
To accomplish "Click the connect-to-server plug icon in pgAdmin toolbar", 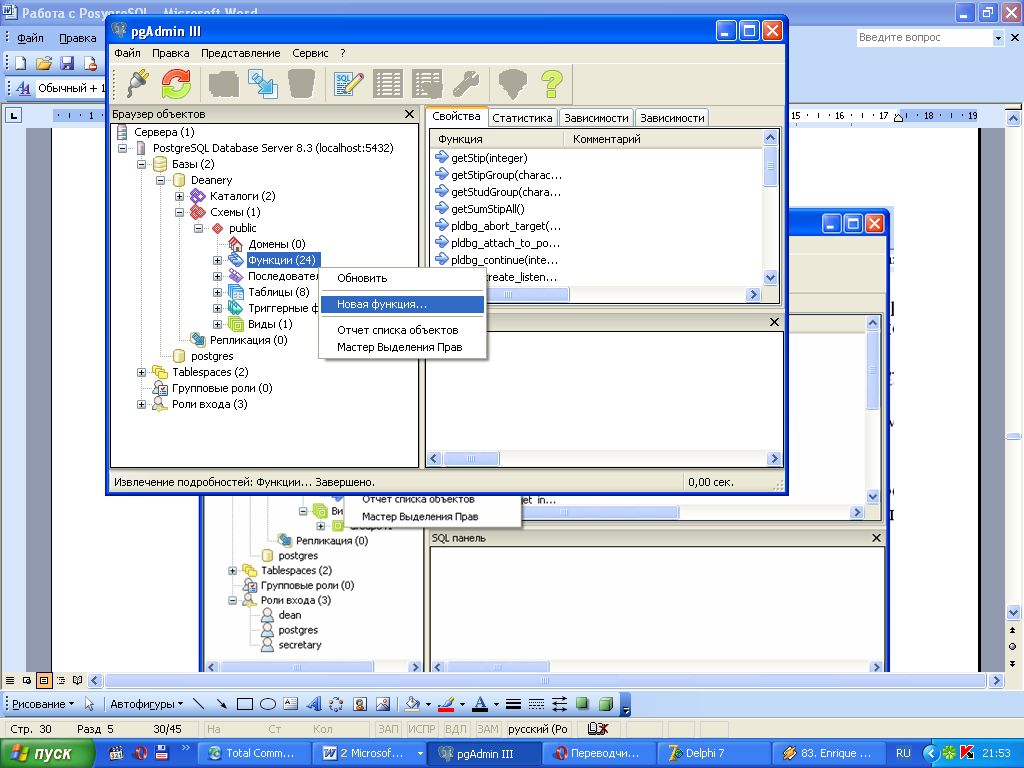I will pyautogui.click(x=138, y=84).
